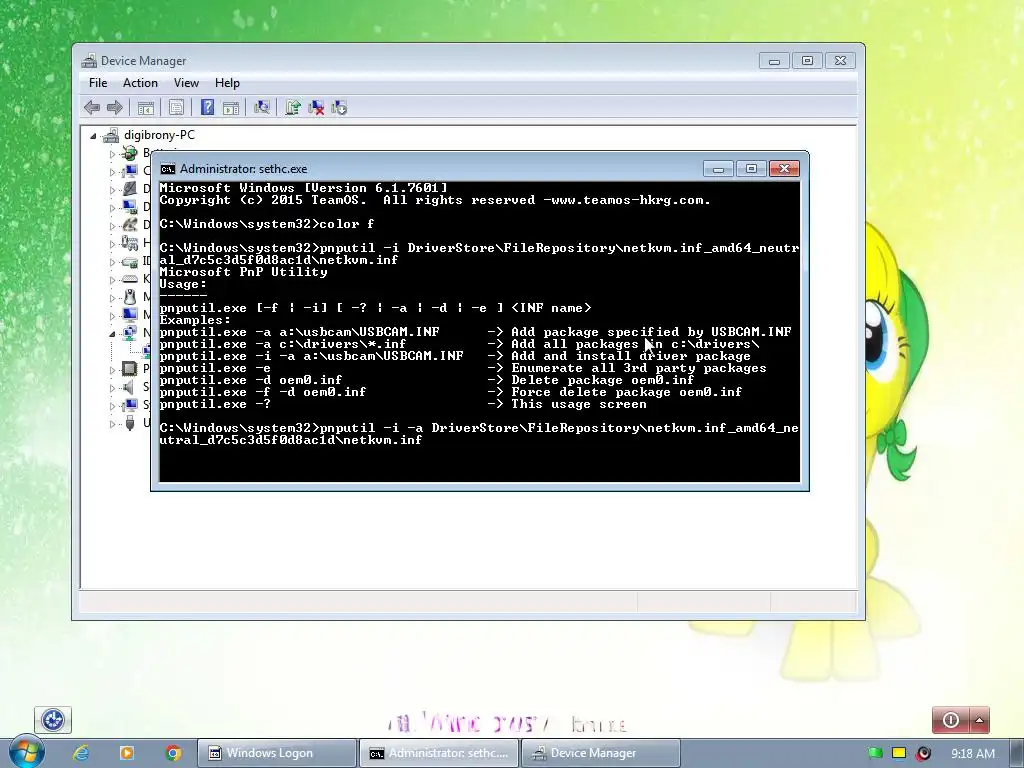Viewport: 1024px width, 768px height.
Task: Select the processor chip category icon
Action: click(x=130, y=368)
